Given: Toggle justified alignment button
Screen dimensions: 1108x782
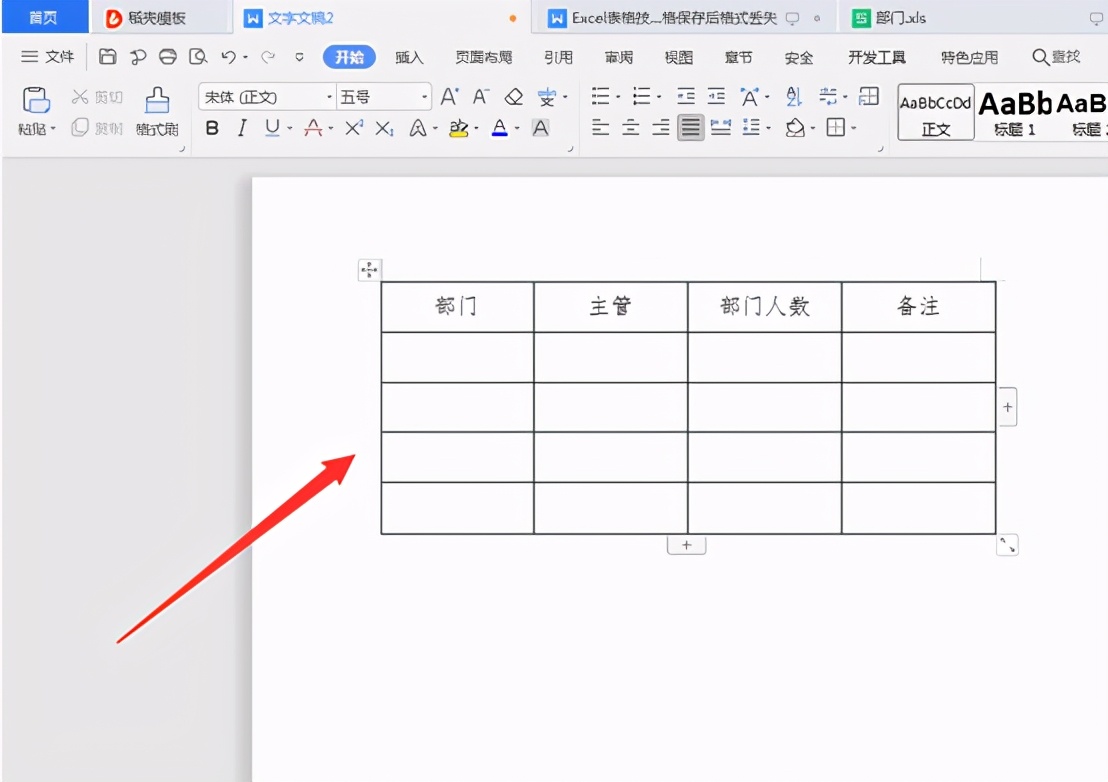Looking at the screenshot, I should (x=690, y=128).
